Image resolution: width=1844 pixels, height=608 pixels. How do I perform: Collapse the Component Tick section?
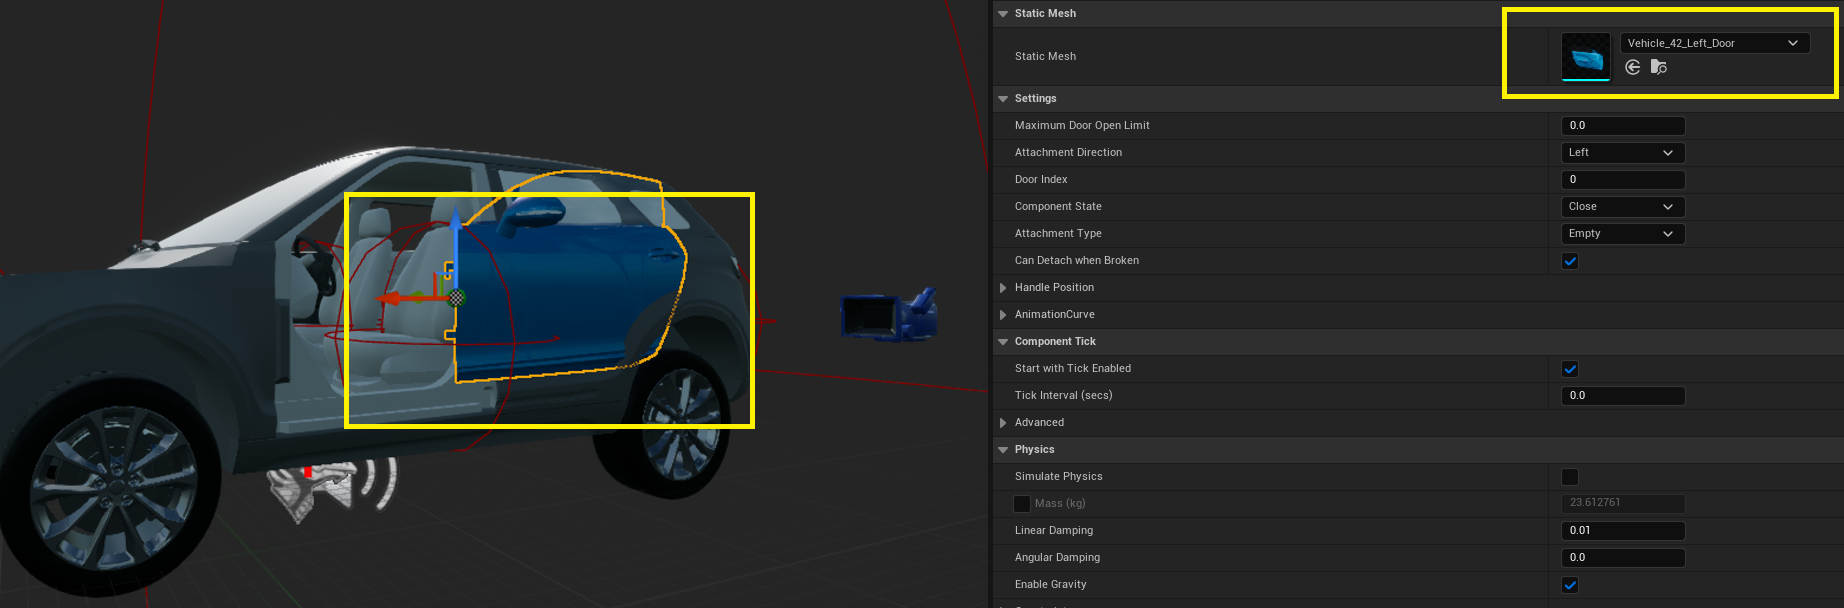tap(1003, 342)
